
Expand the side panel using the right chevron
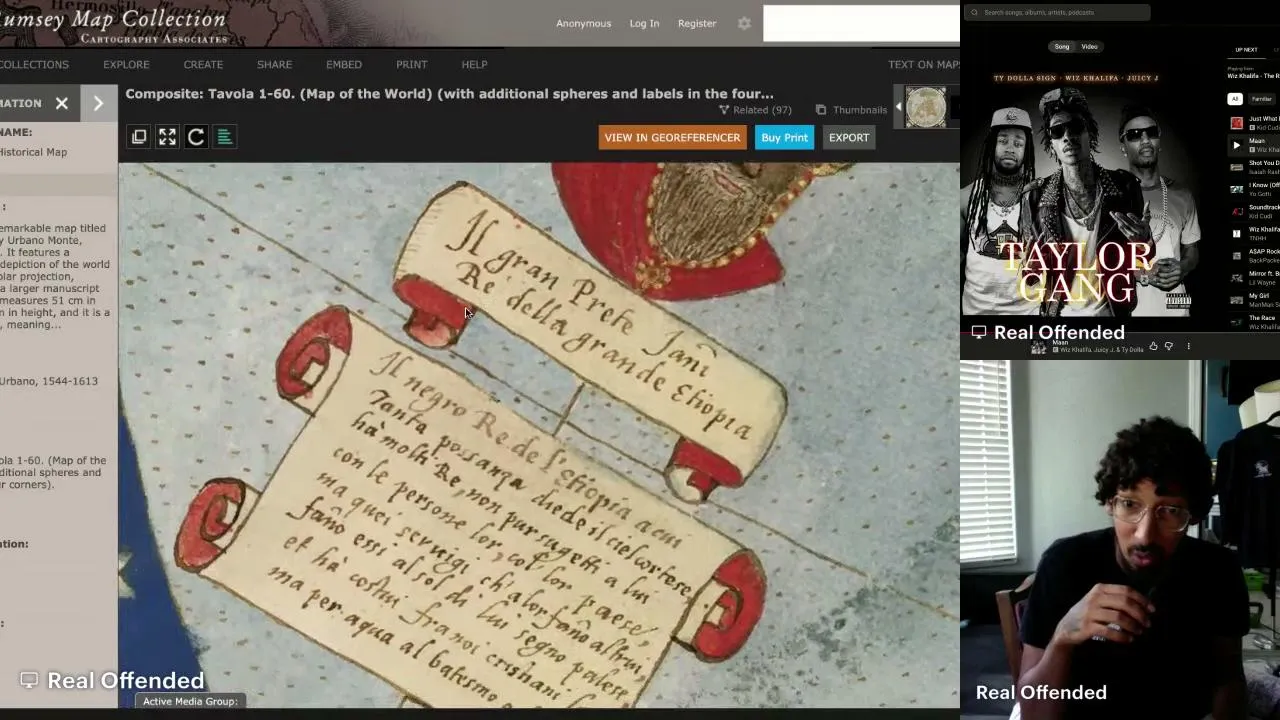98,103
